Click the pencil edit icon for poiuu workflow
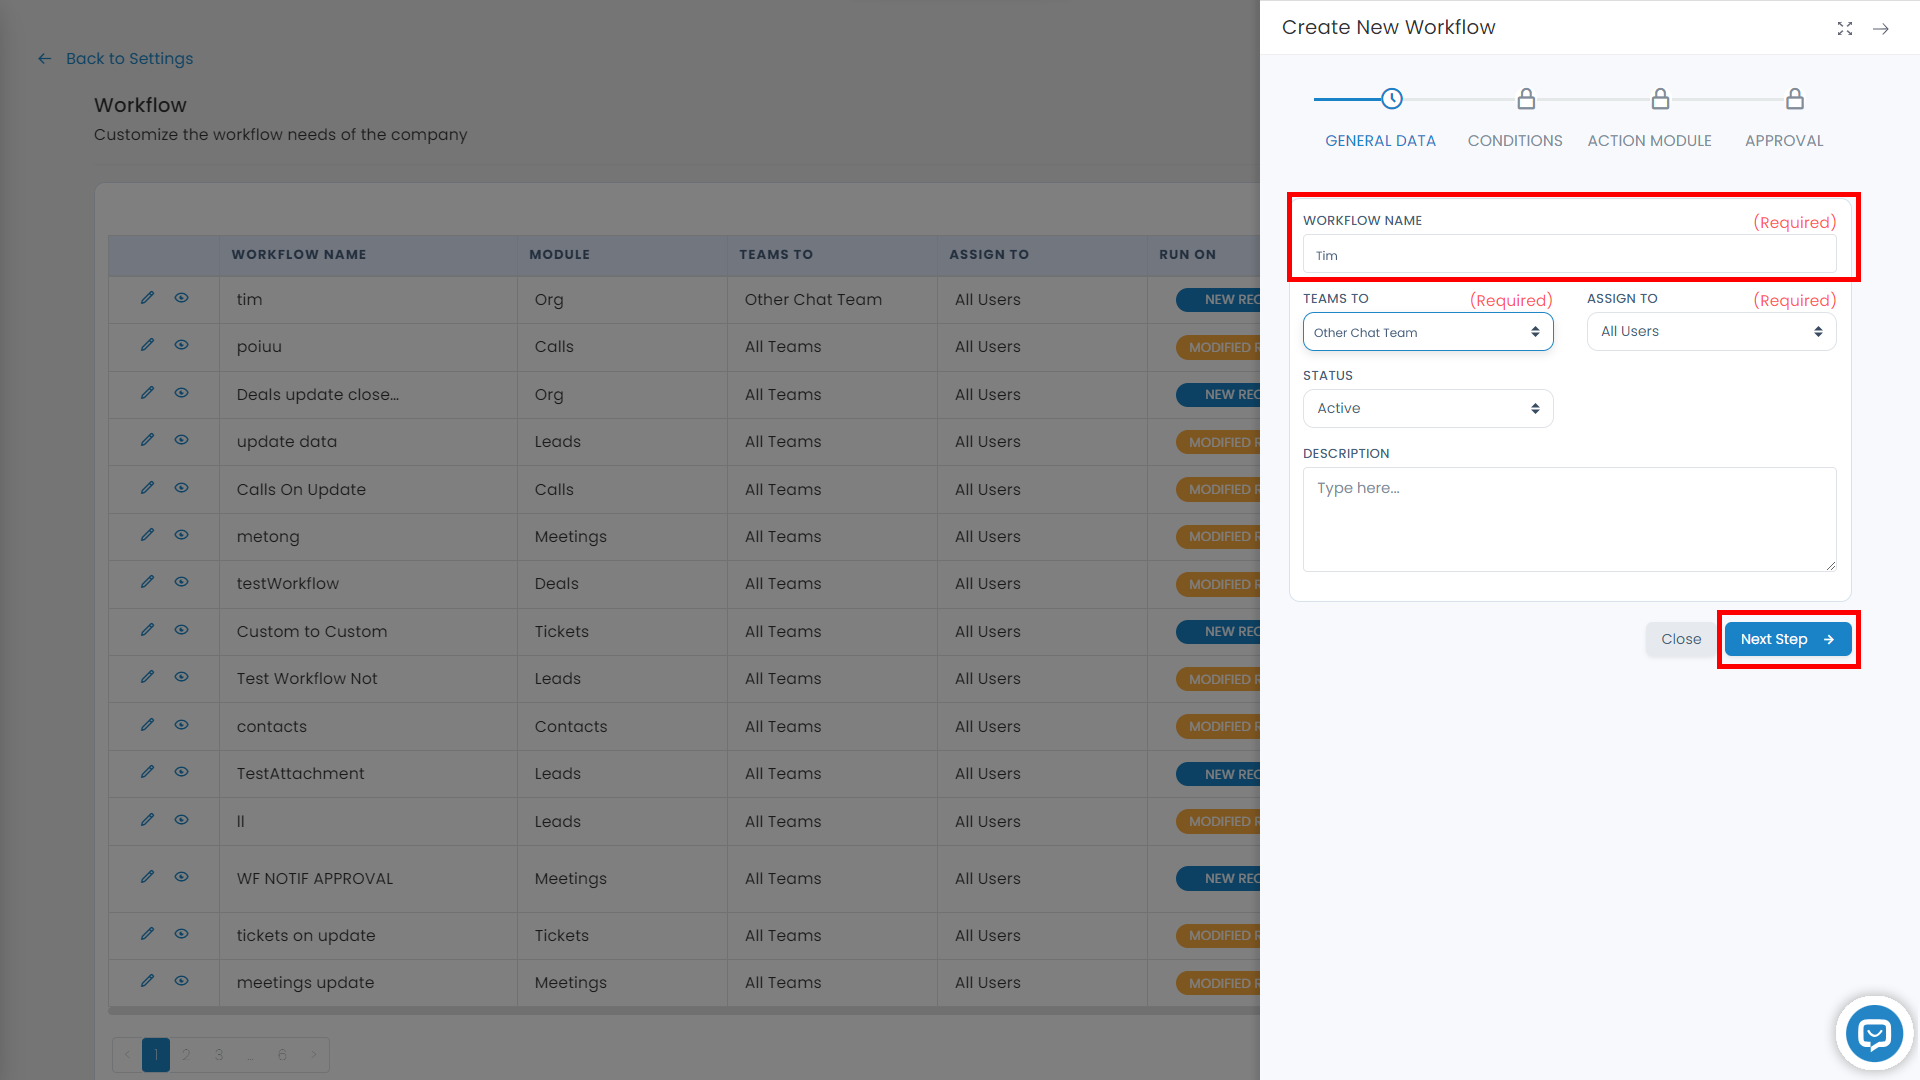The image size is (1920, 1080). click(x=147, y=345)
